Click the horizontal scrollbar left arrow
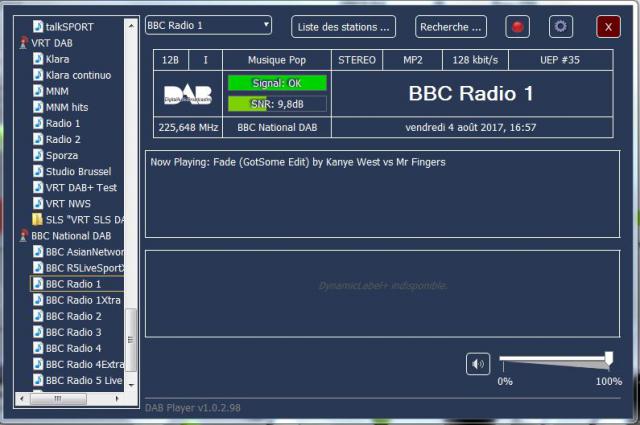 click(22, 398)
